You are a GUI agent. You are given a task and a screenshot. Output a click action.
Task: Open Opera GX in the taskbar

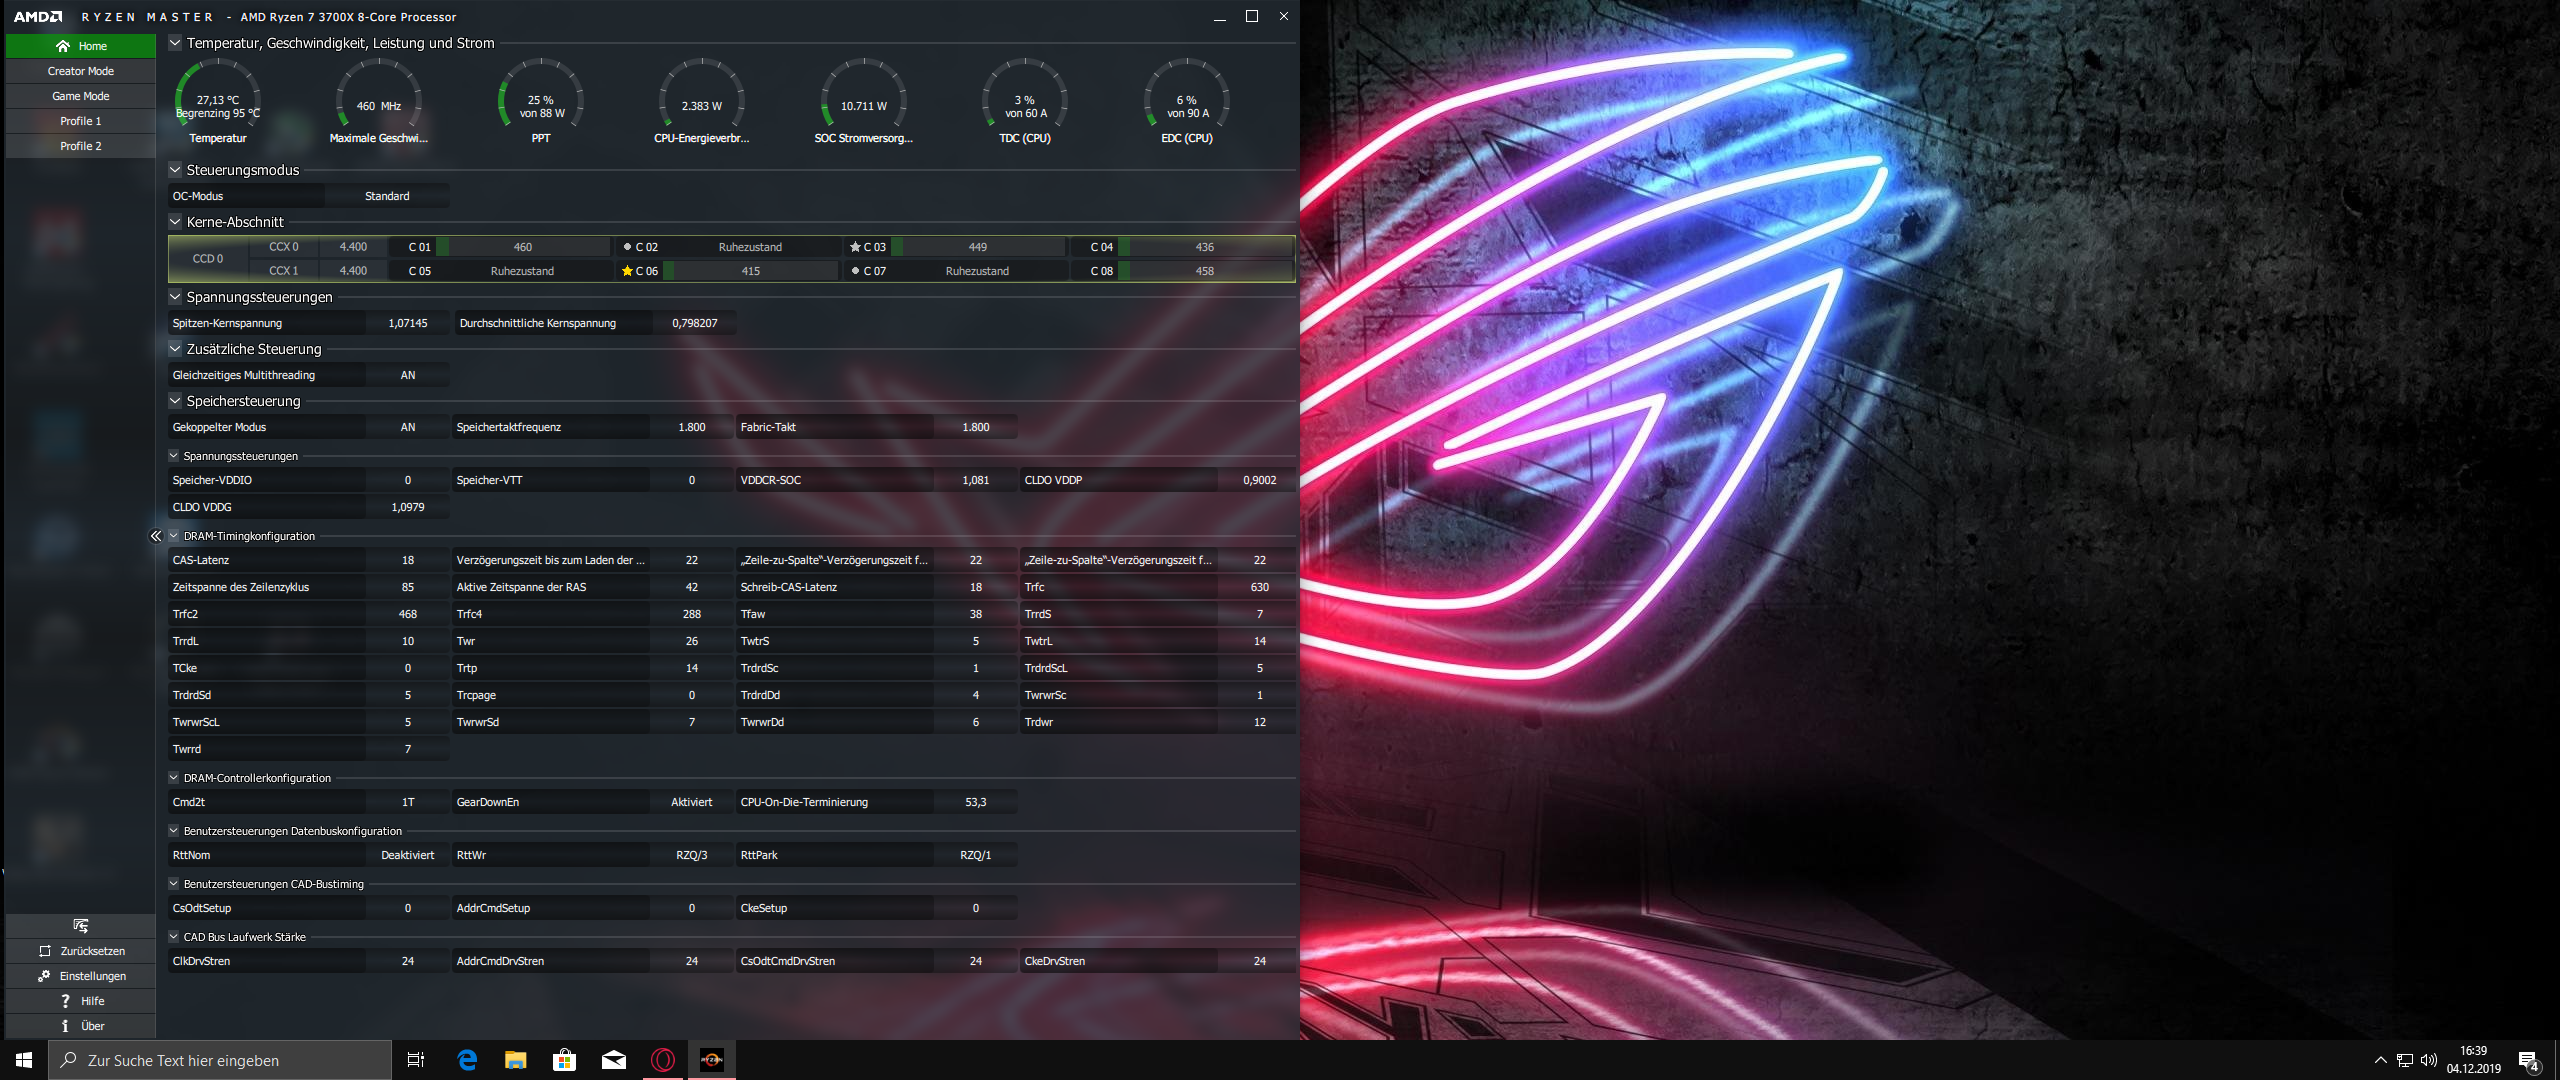663,1060
